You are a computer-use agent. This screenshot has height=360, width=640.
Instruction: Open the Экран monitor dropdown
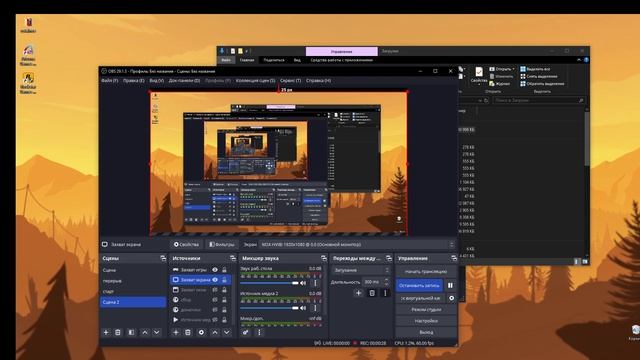[357, 244]
